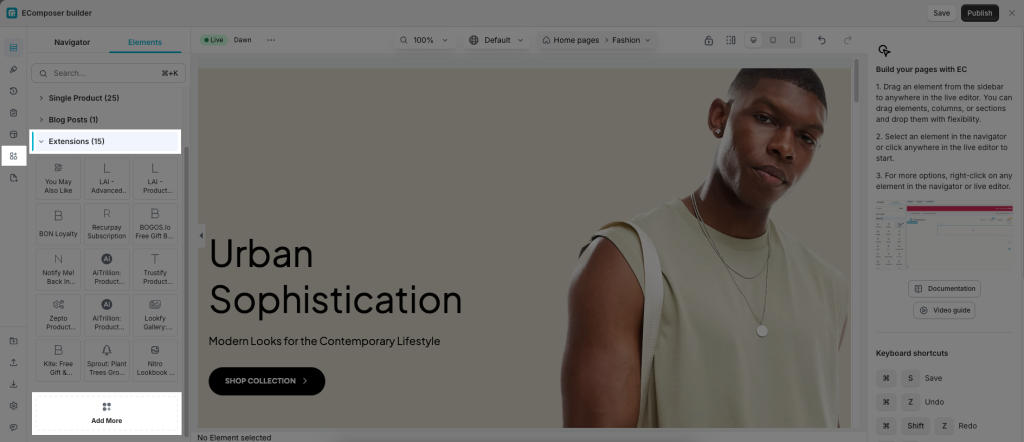This screenshot has height=442, width=1024.
Task: Open the settings gear in left sidebar
Action: click(13, 405)
